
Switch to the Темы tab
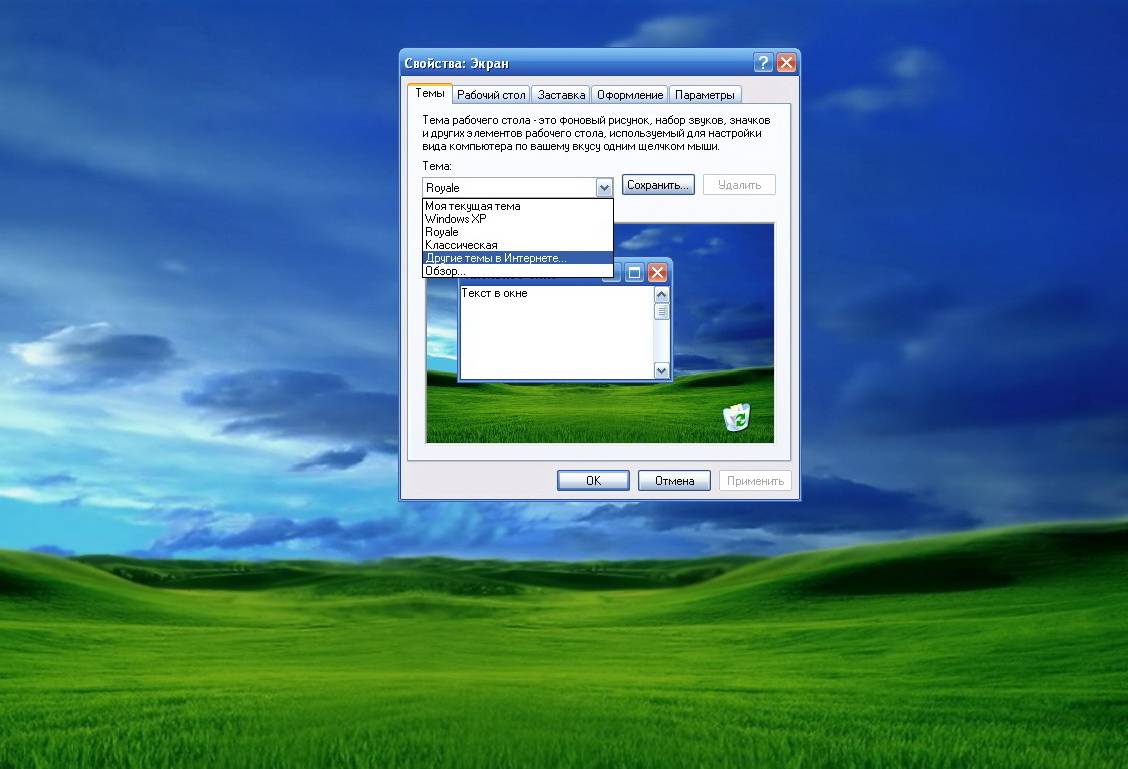430,94
